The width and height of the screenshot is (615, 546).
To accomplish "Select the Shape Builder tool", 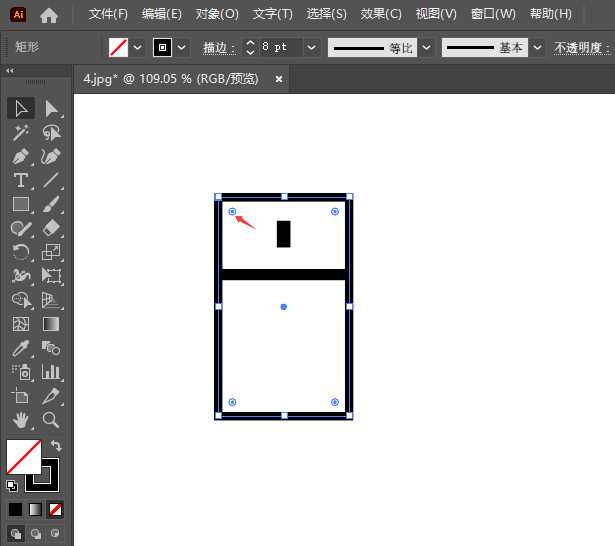I will click(x=21, y=300).
